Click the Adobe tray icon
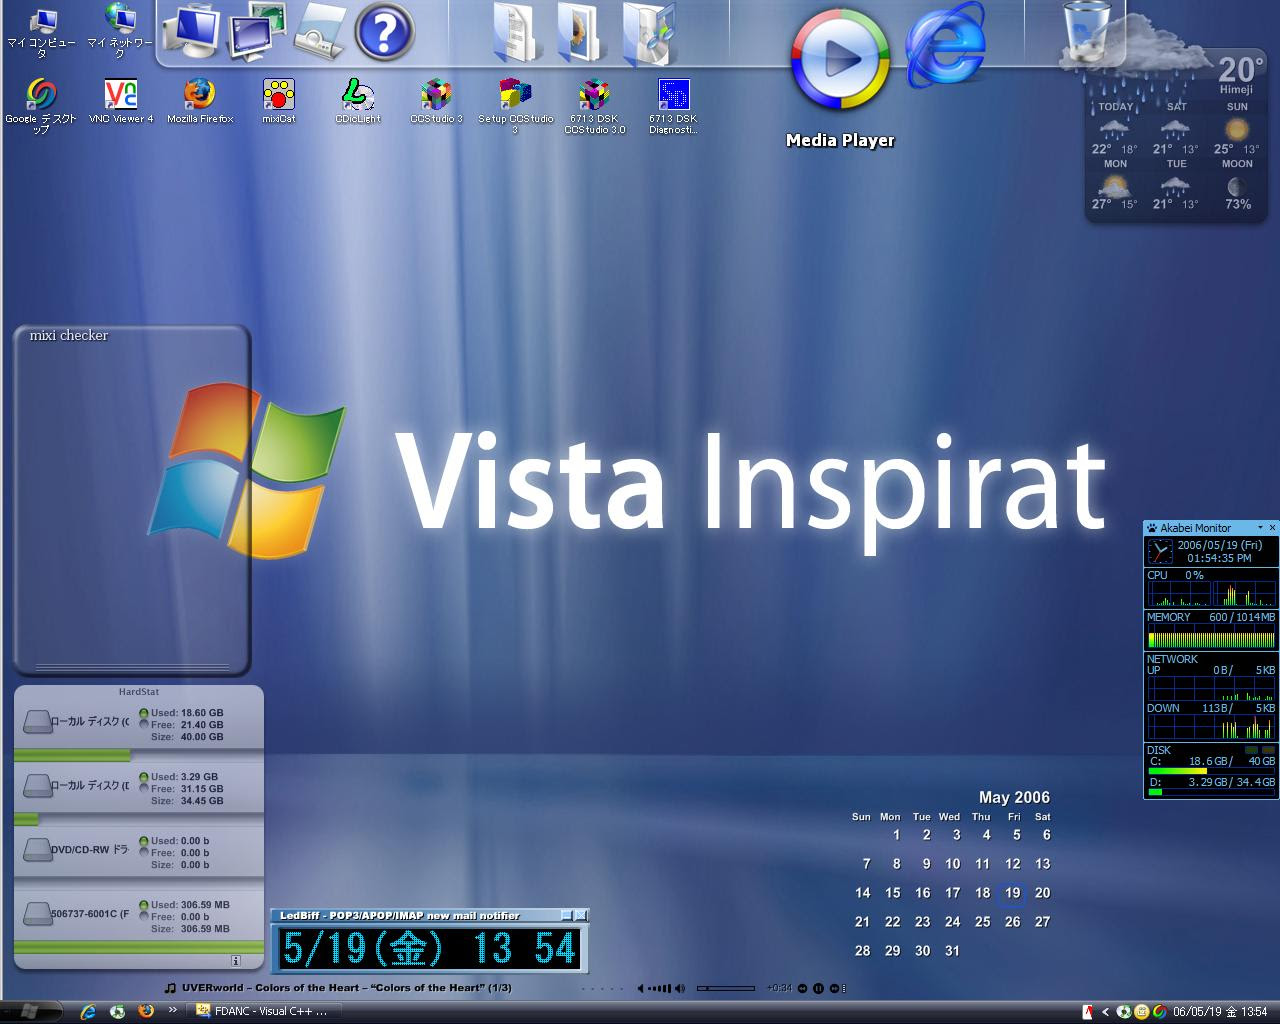 1087,1012
